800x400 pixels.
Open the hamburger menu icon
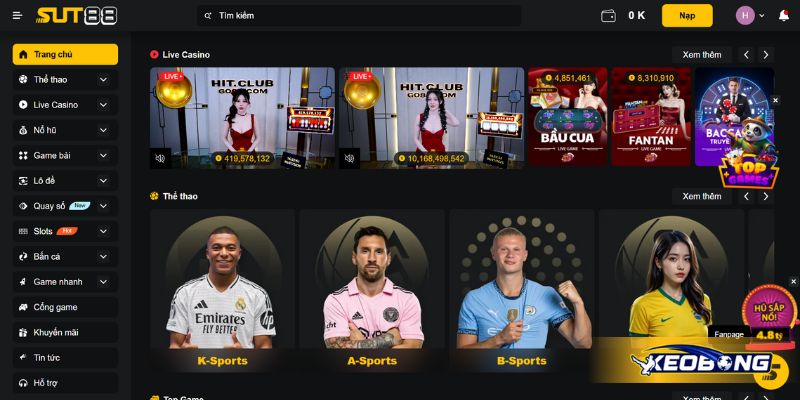click(17, 15)
